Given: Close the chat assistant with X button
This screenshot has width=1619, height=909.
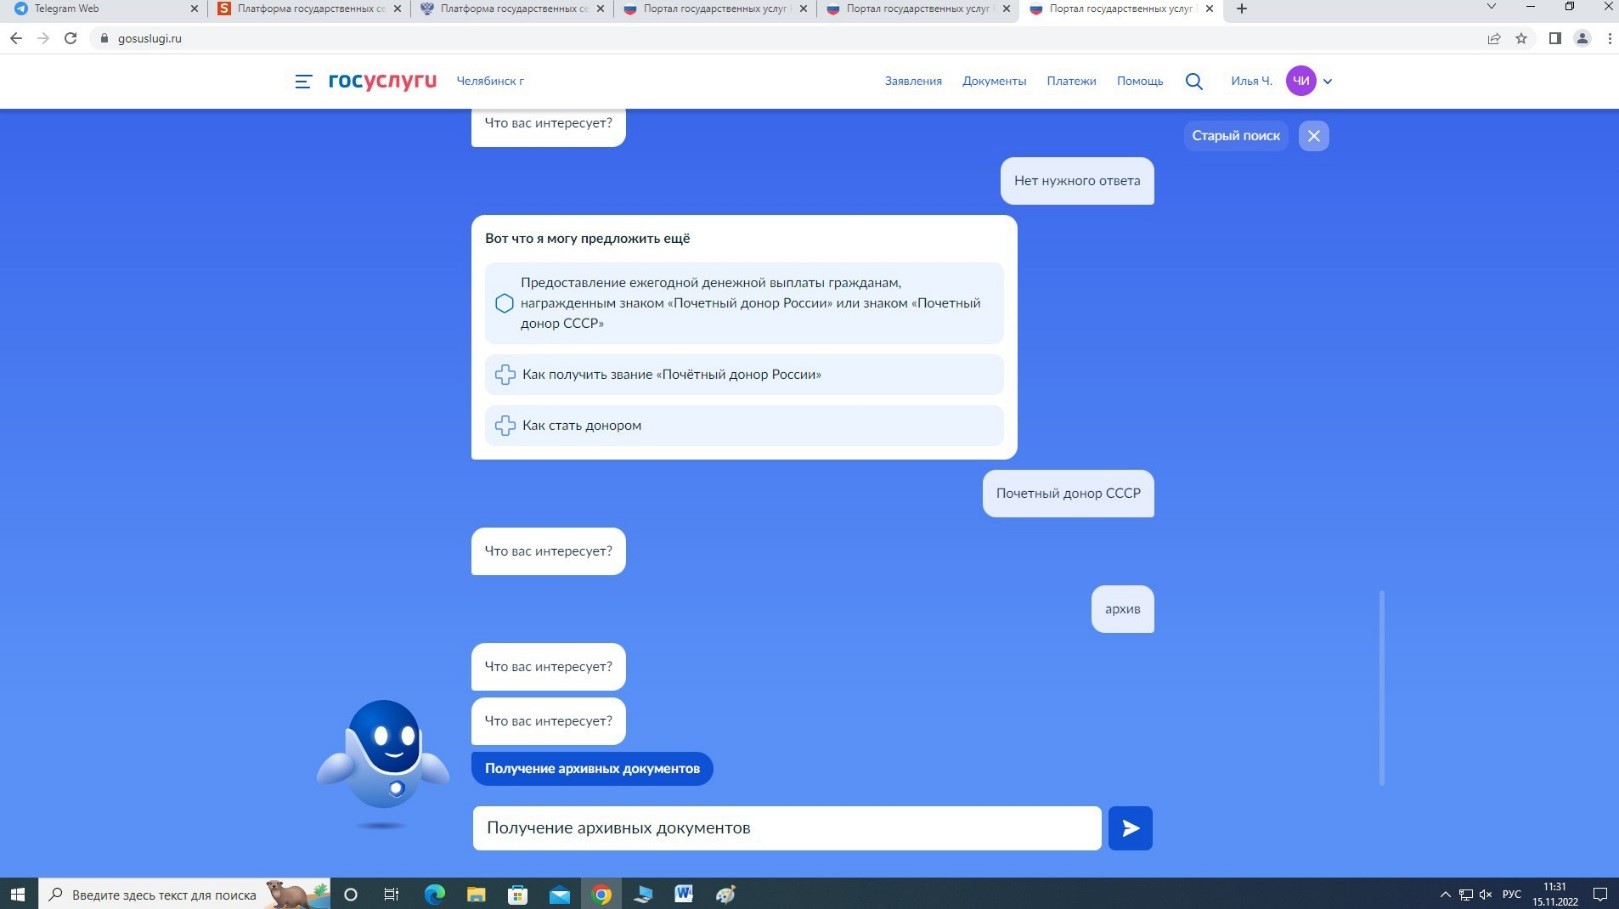Looking at the screenshot, I should (1313, 136).
